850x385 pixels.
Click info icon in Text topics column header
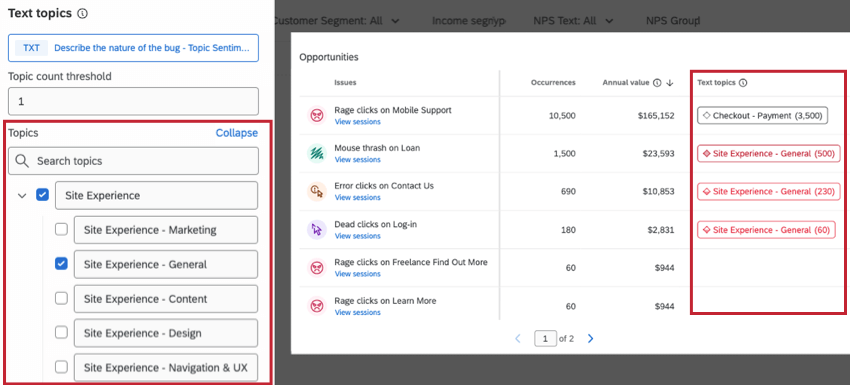pyautogui.click(x=743, y=83)
